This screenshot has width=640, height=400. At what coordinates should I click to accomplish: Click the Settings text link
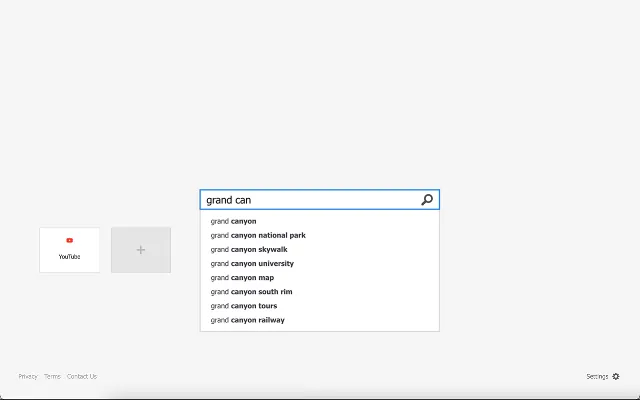pos(597,376)
